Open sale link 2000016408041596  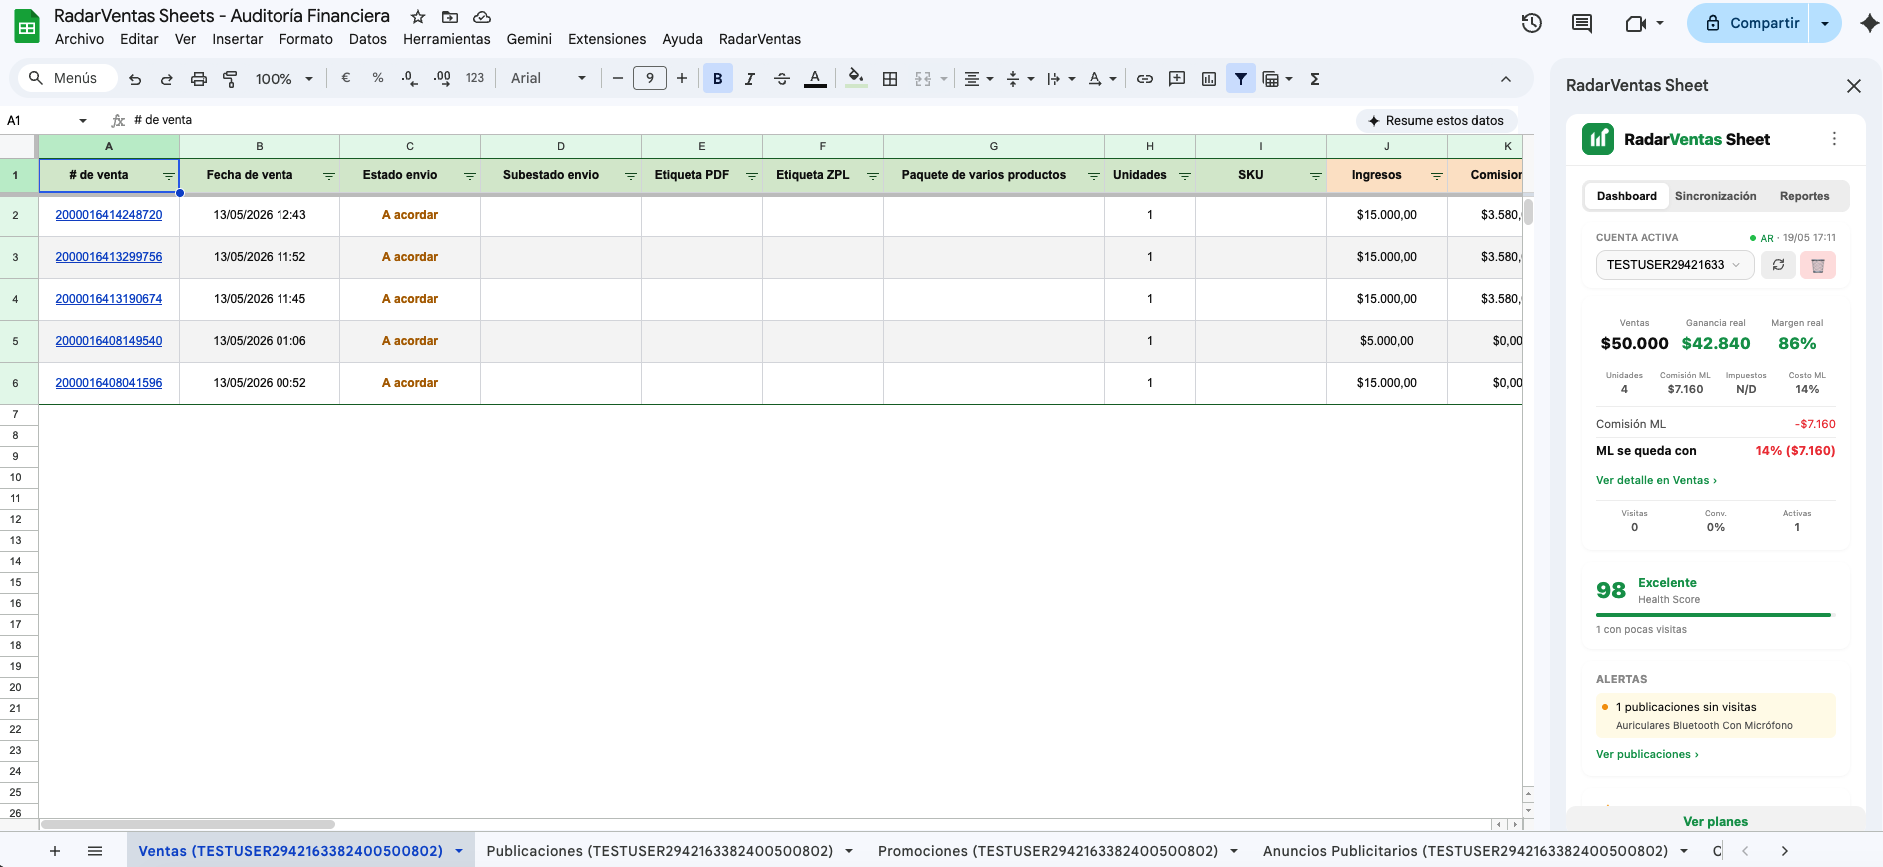(x=109, y=383)
